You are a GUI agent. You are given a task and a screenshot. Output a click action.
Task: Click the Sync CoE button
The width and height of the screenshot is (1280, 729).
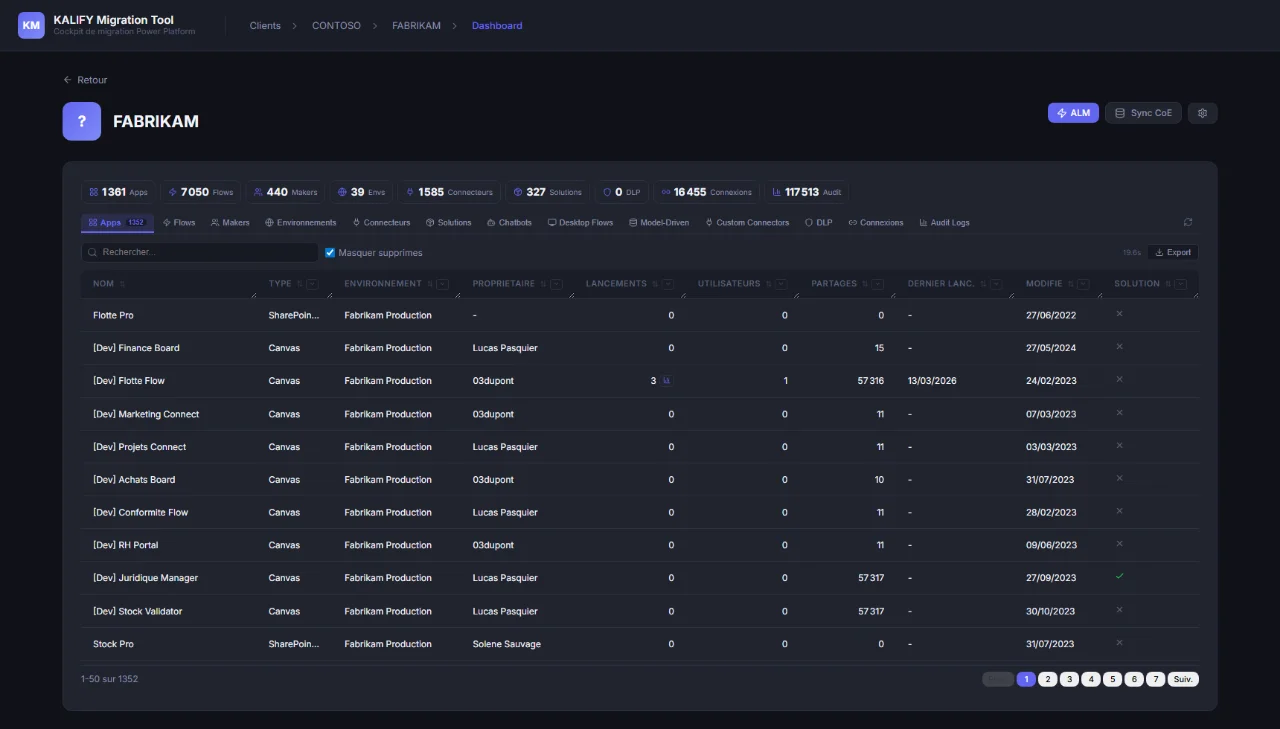[1143, 113]
